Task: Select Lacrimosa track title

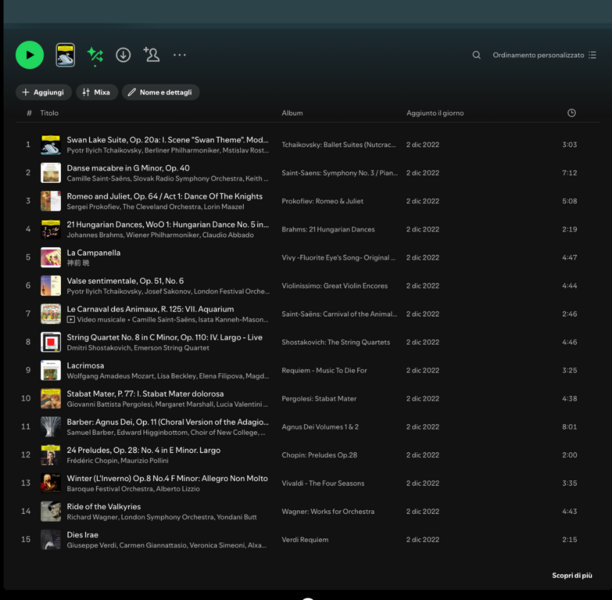Action: click(85, 365)
